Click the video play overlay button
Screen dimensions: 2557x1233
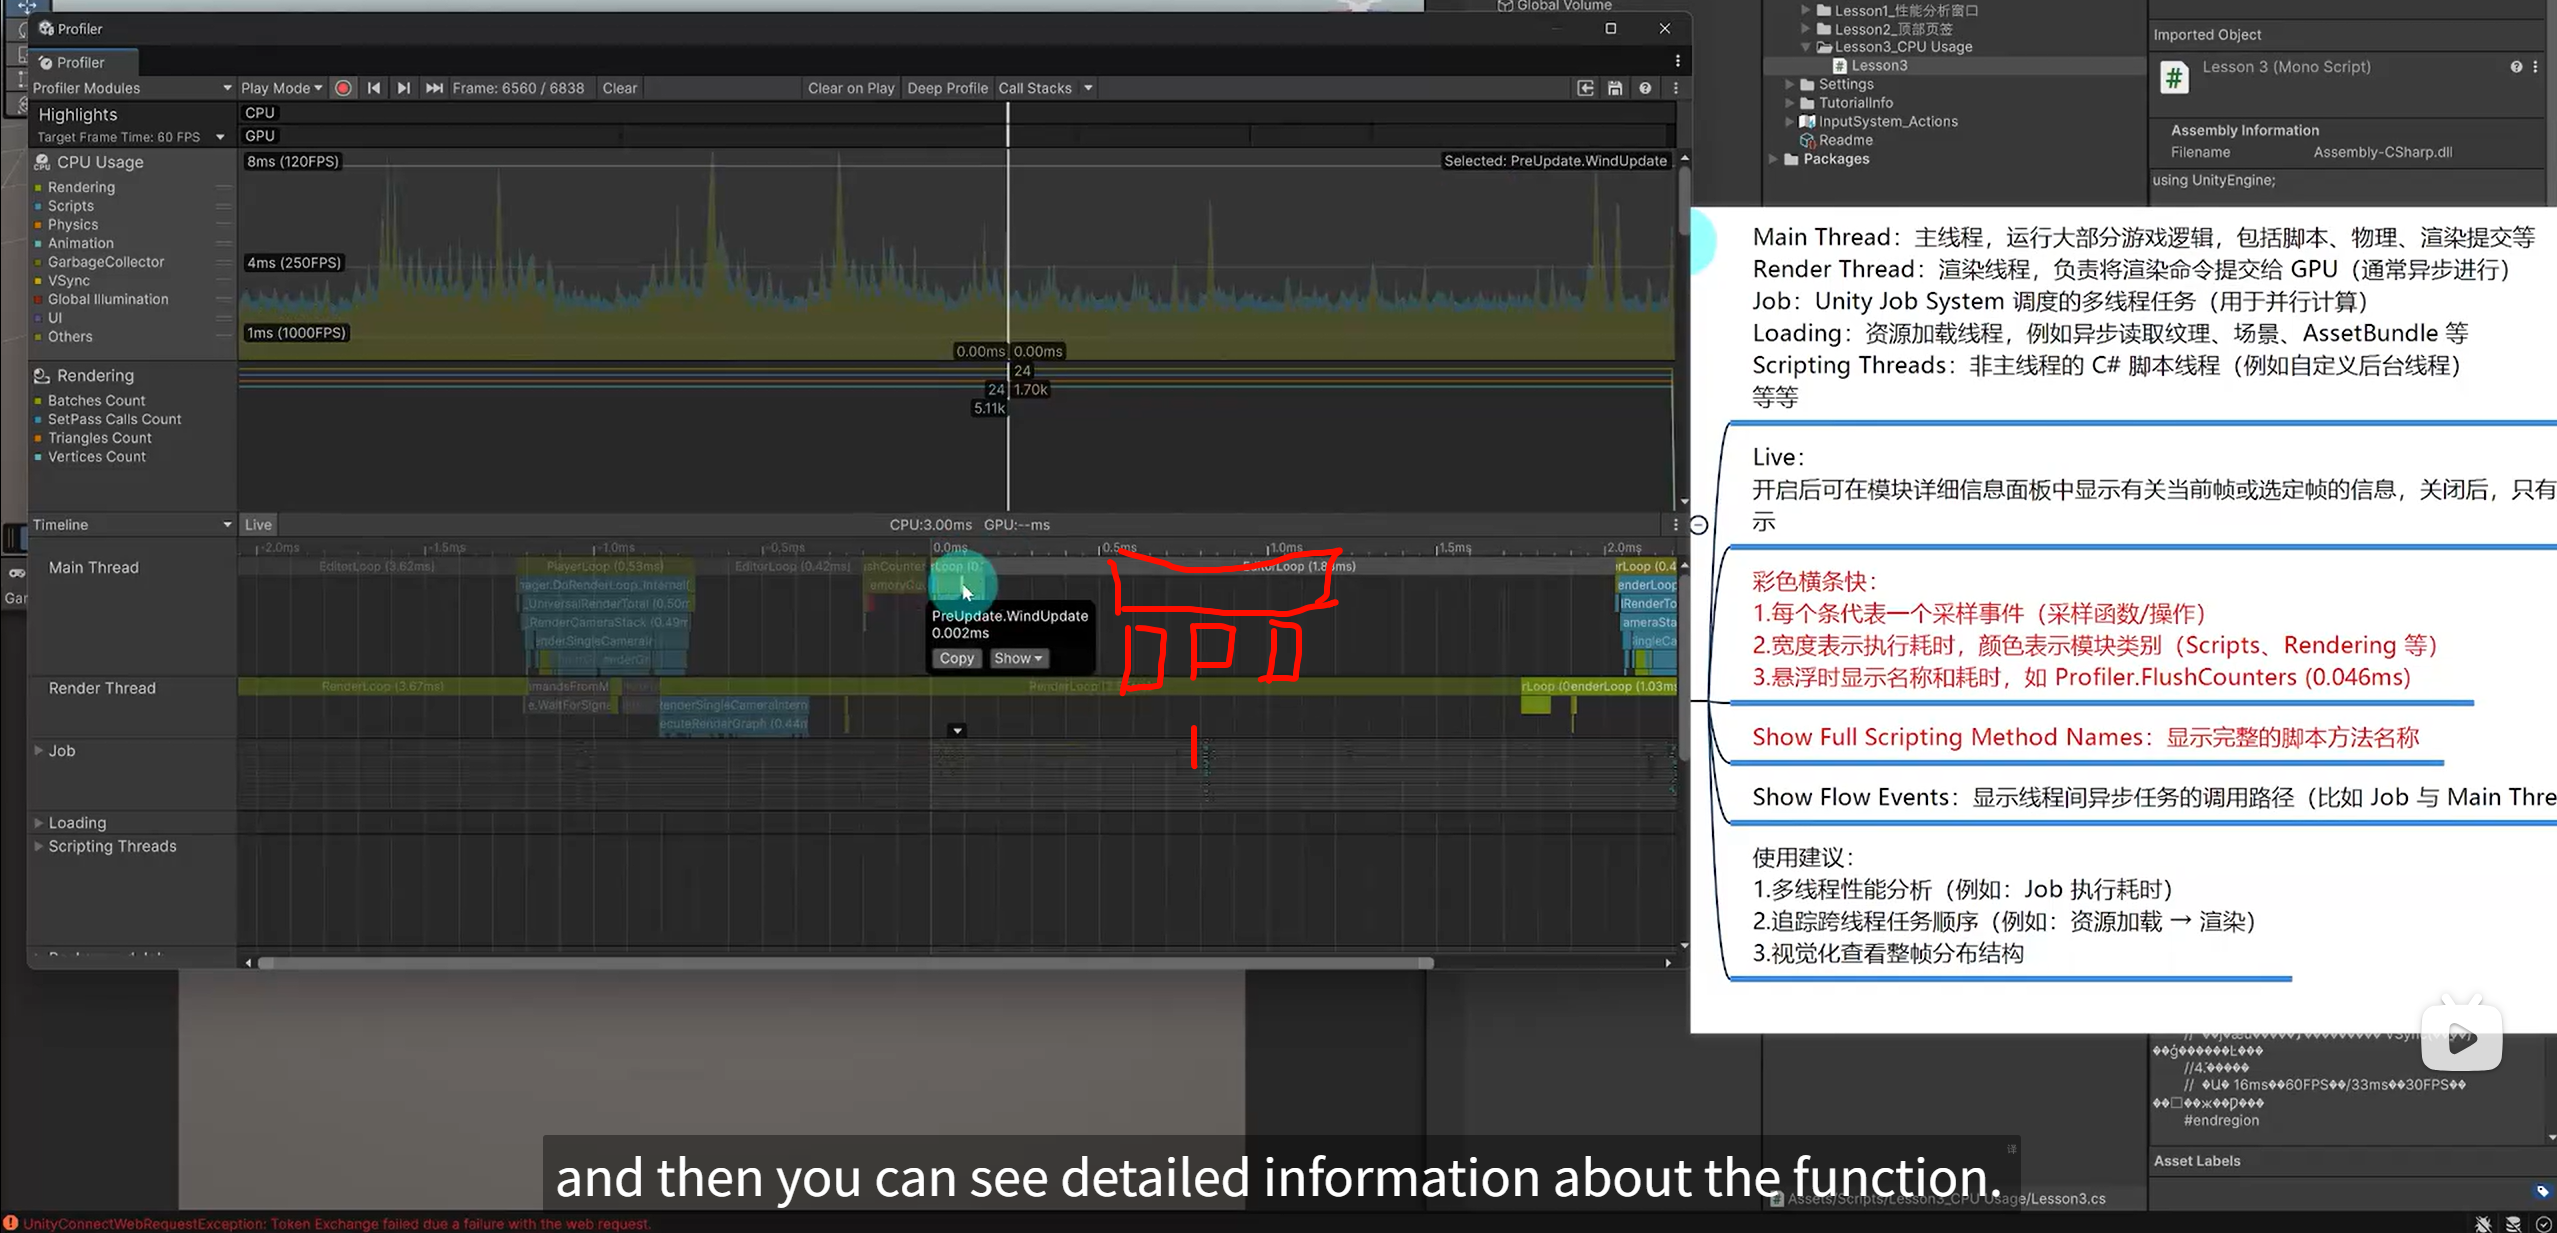[x=2461, y=1038]
